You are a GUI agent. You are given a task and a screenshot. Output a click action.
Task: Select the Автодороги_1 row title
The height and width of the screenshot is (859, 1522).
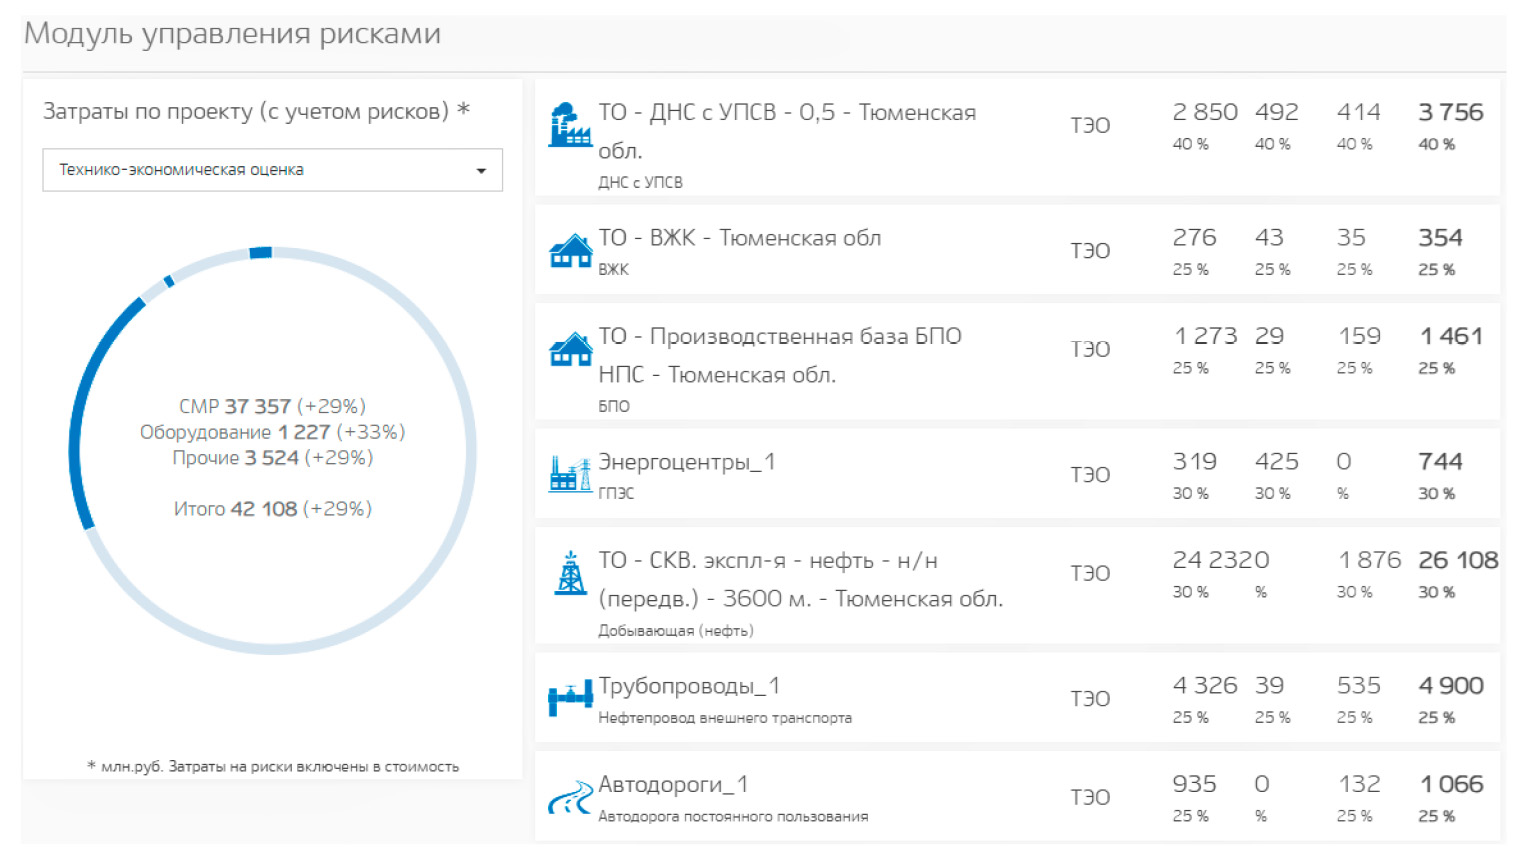pos(672,784)
